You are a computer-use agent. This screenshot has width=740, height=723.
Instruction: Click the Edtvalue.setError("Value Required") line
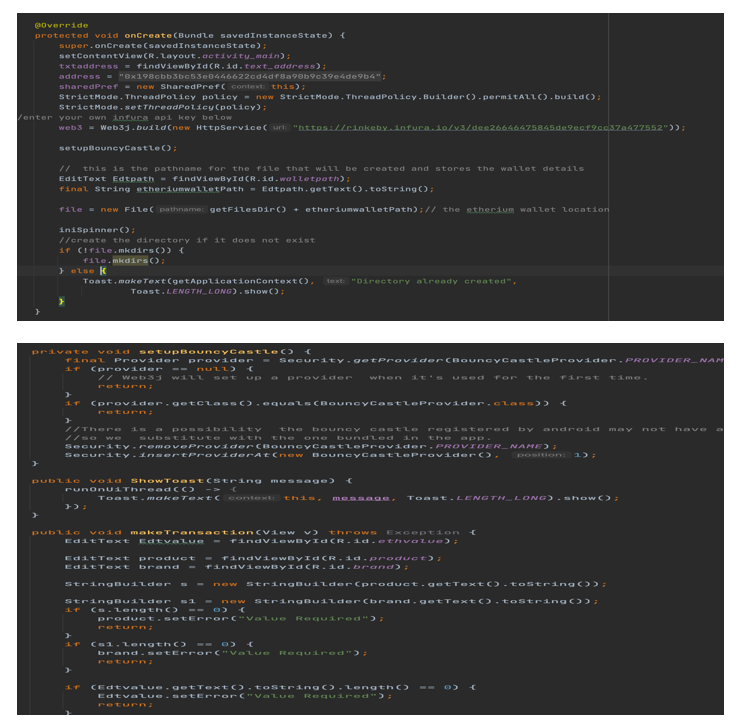coord(245,696)
